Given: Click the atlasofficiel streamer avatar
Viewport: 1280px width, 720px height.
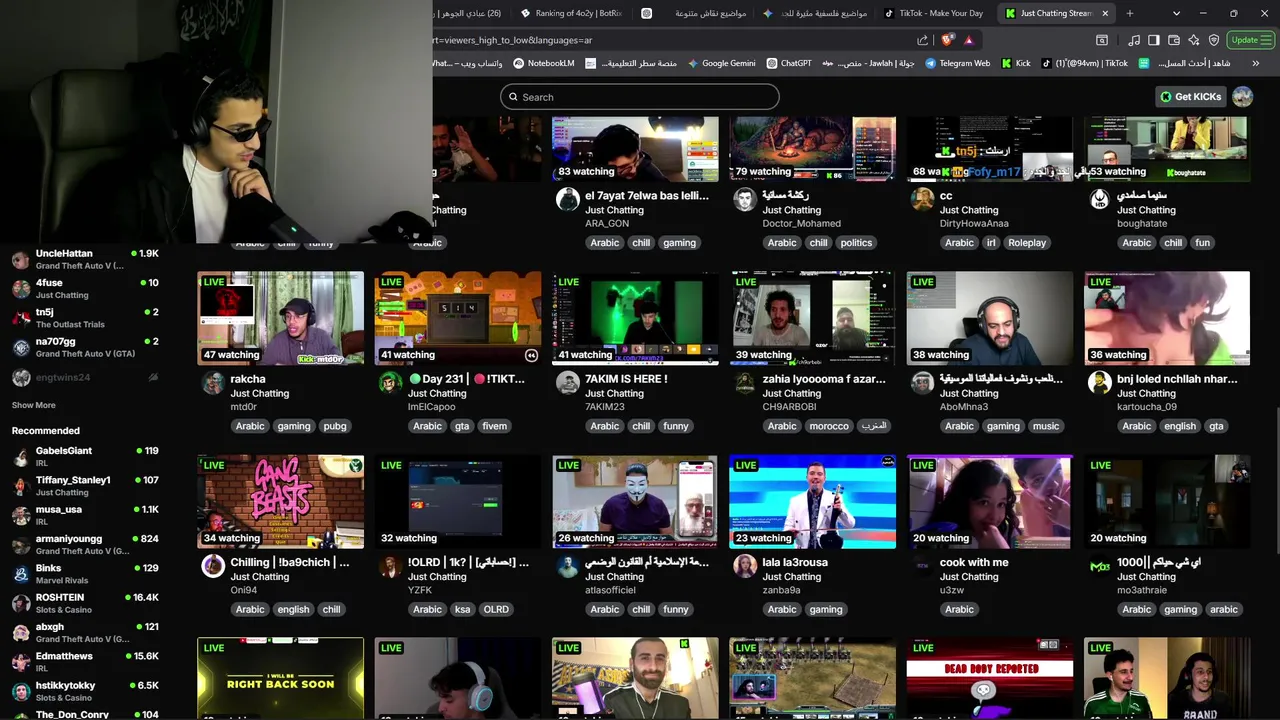Looking at the screenshot, I should click(x=567, y=566).
